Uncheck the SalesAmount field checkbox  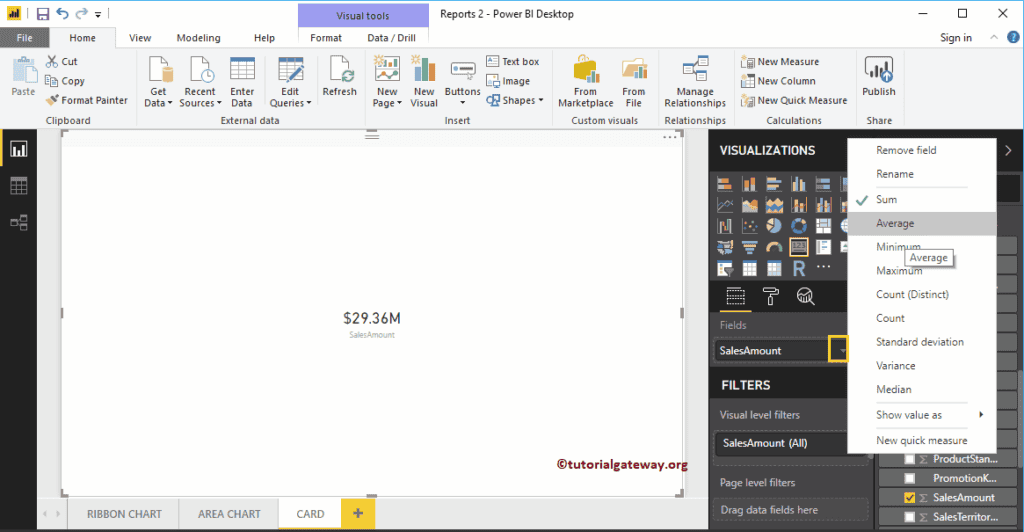tap(909, 497)
